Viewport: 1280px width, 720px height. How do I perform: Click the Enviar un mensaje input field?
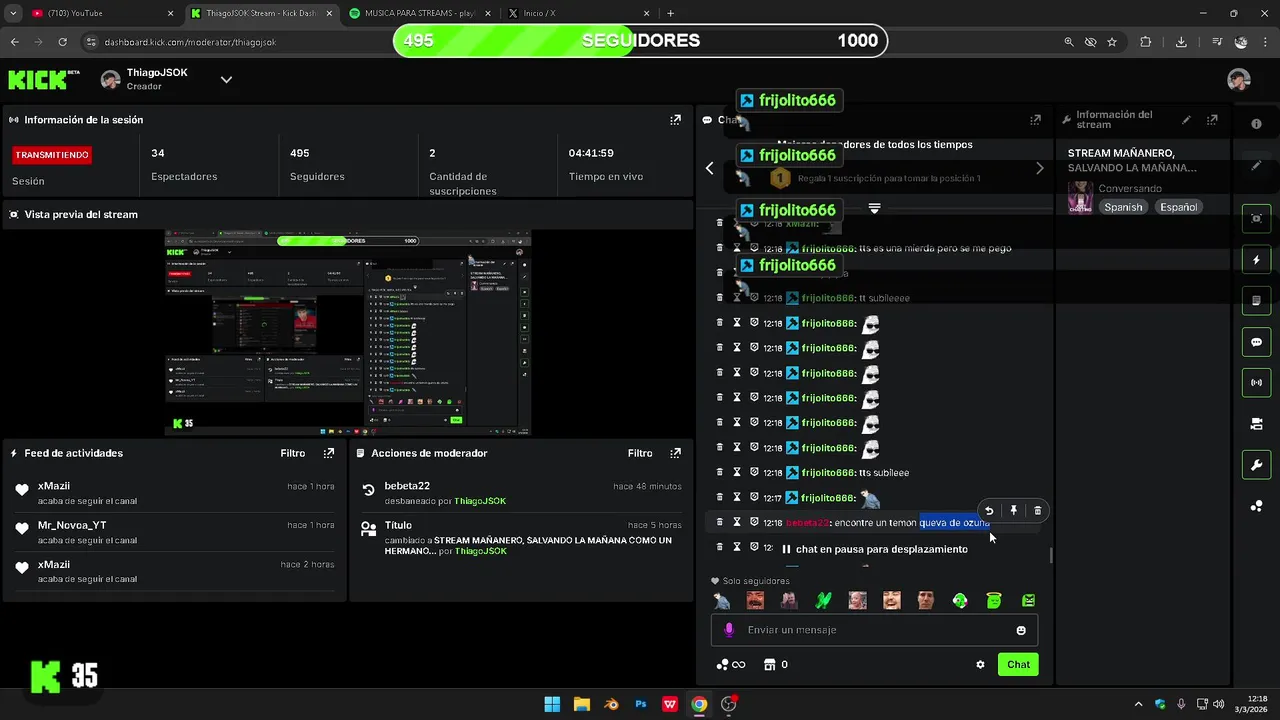click(x=875, y=630)
